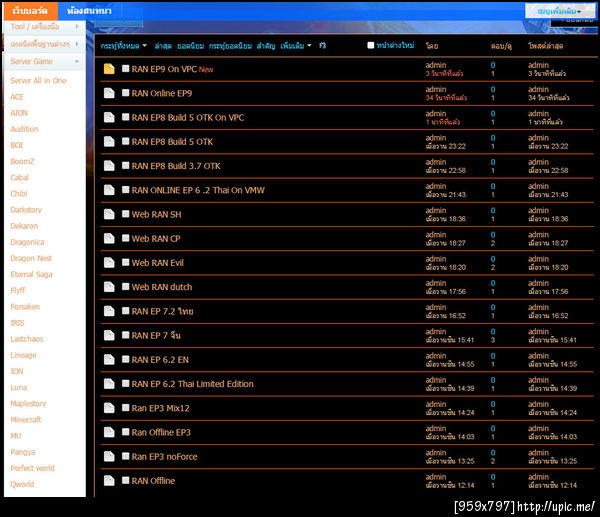Open the เพิ่มเติม dropdown in the thread filter bar
The width and height of the screenshot is (600, 517).
pyautogui.click(x=296, y=46)
